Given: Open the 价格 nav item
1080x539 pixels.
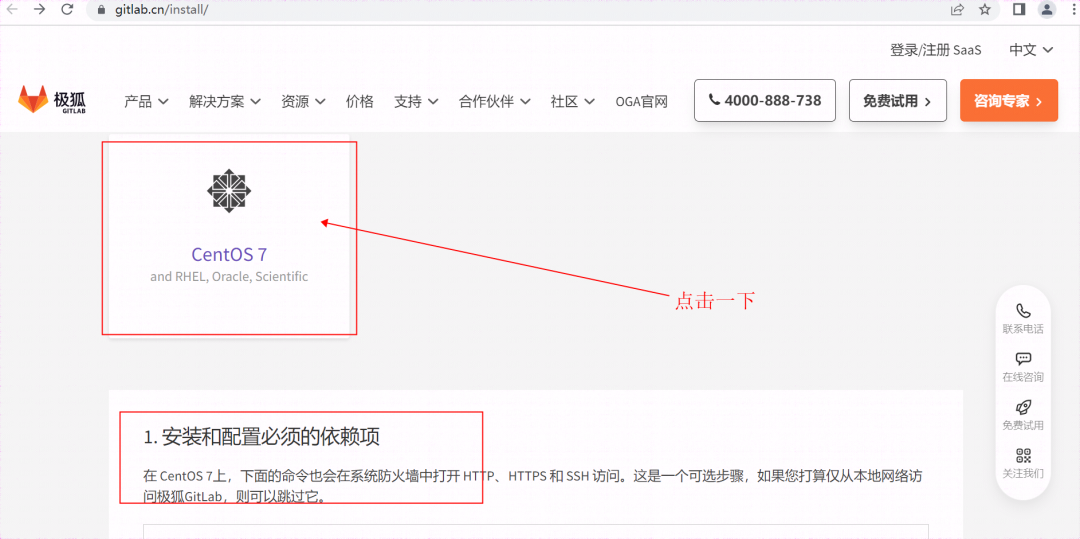Looking at the screenshot, I should click(x=360, y=101).
